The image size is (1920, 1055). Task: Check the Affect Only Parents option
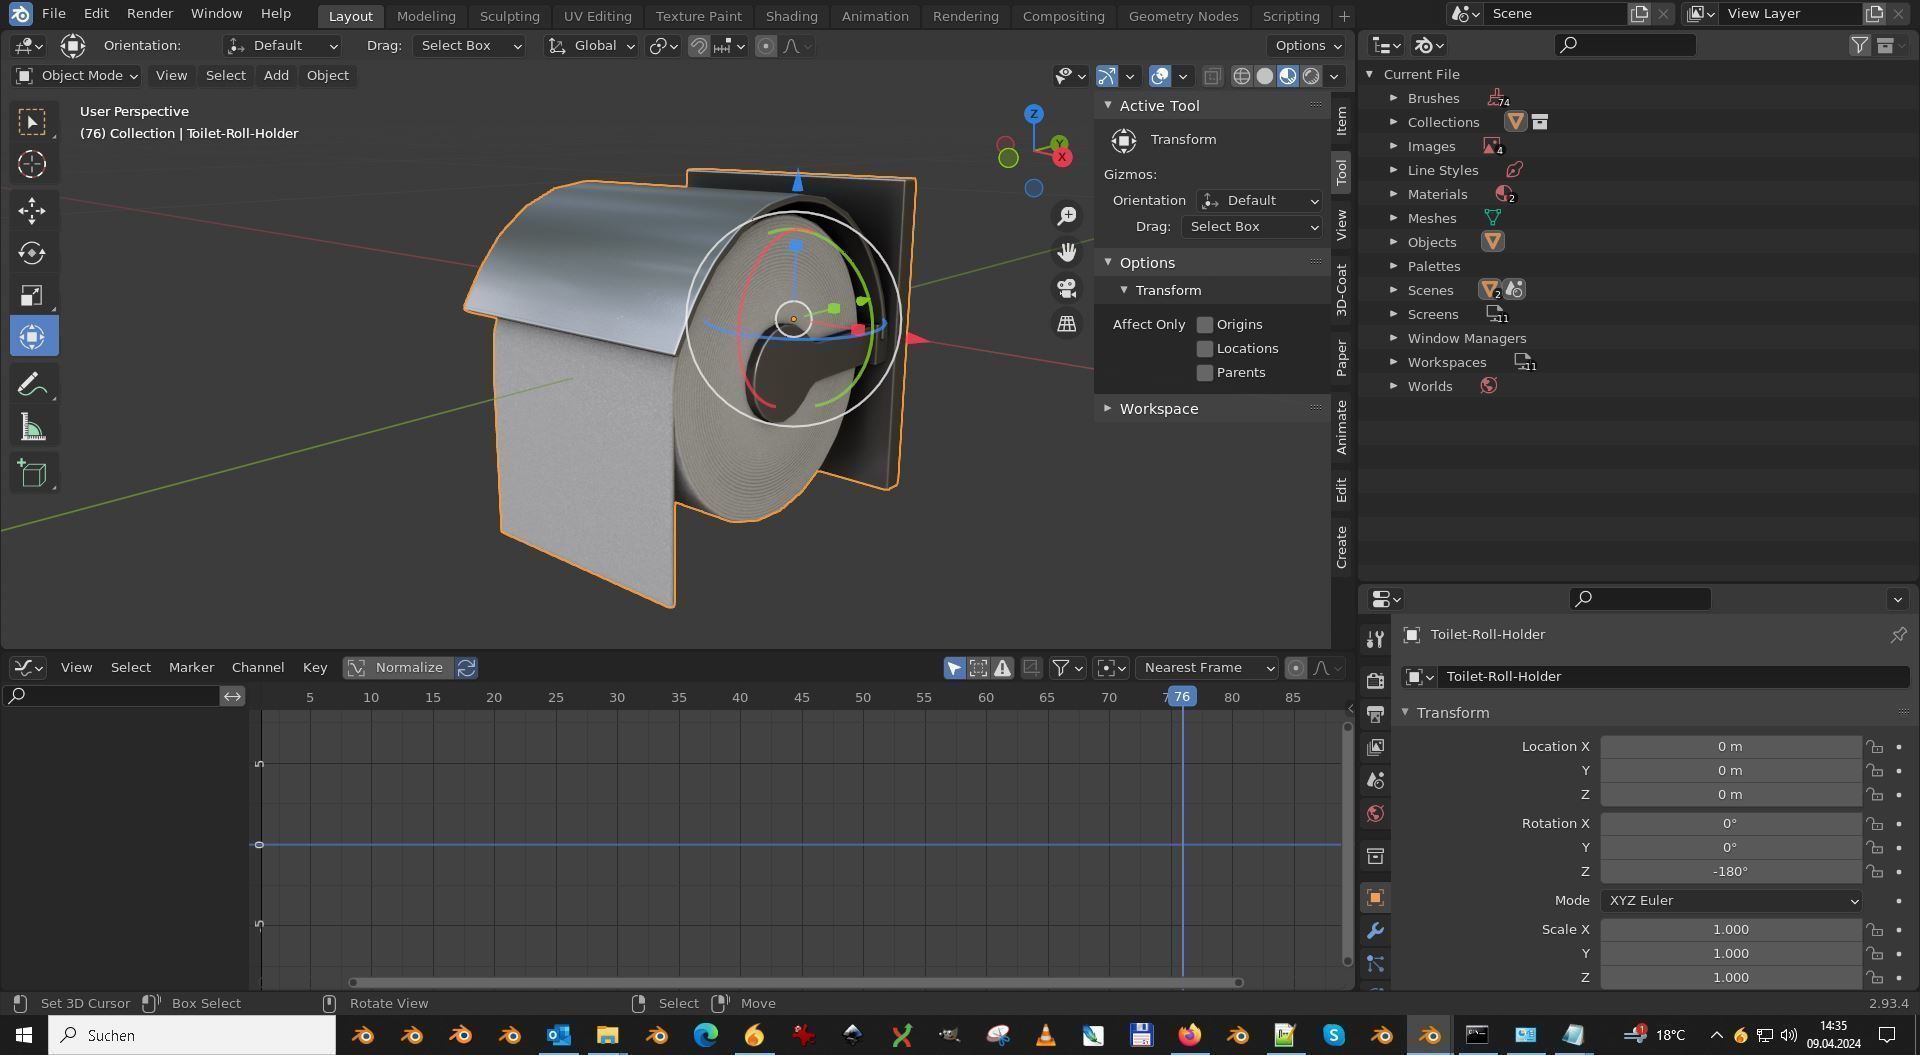tap(1205, 373)
